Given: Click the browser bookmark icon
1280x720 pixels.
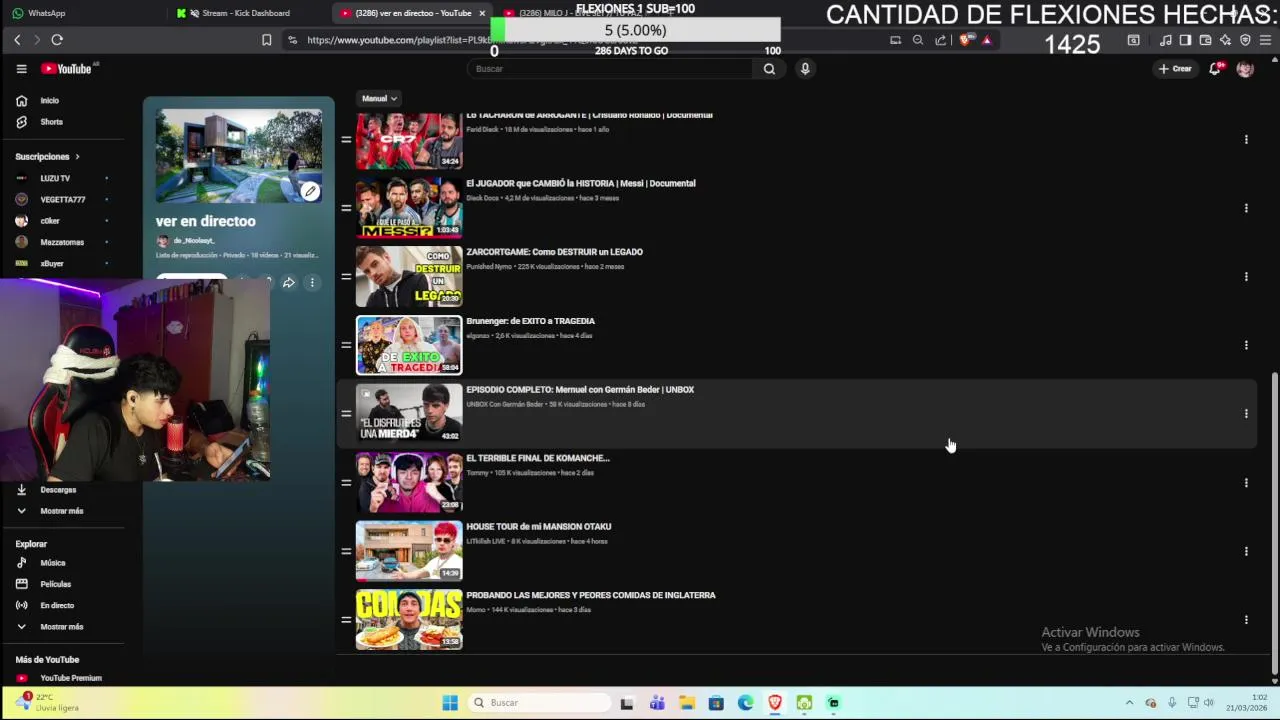Looking at the screenshot, I should 266,40.
